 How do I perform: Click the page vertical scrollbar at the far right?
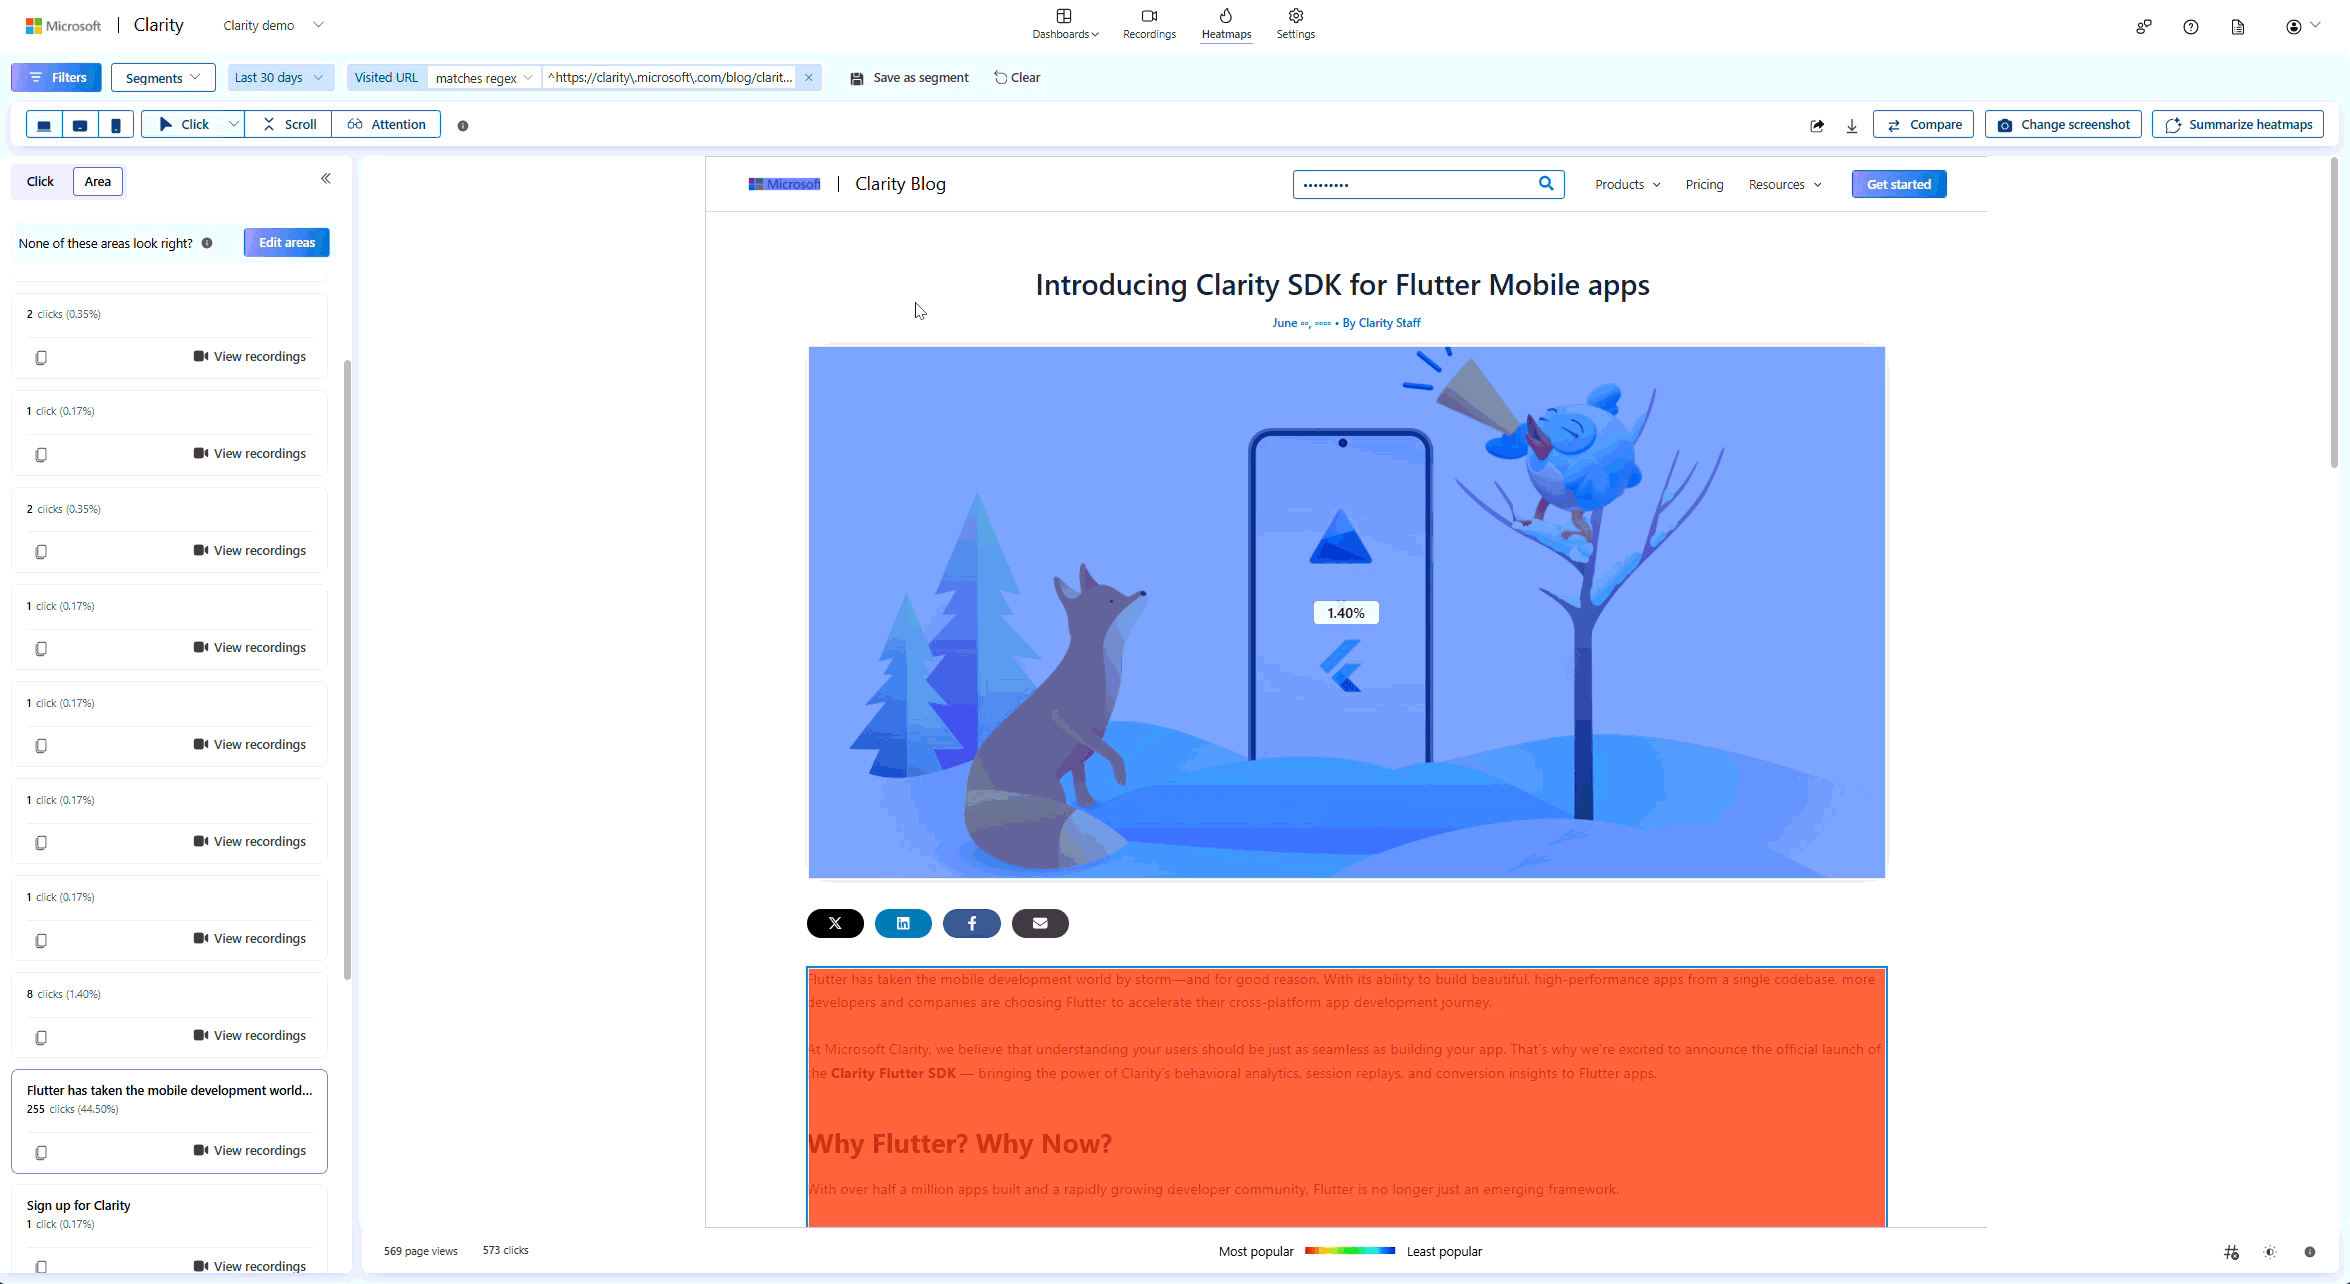(x=2334, y=312)
